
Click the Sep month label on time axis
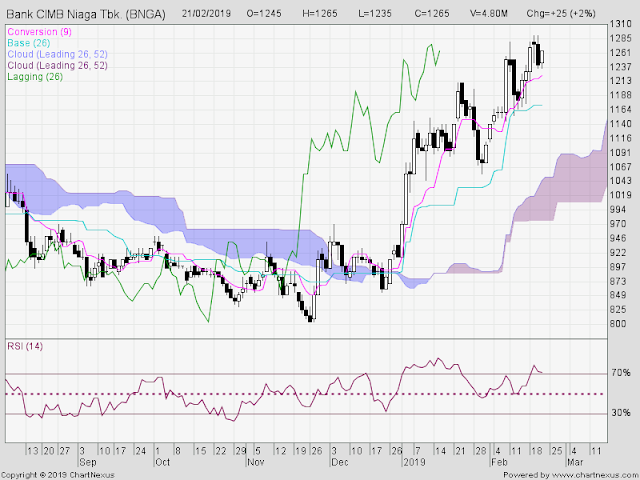coord(87,462)
